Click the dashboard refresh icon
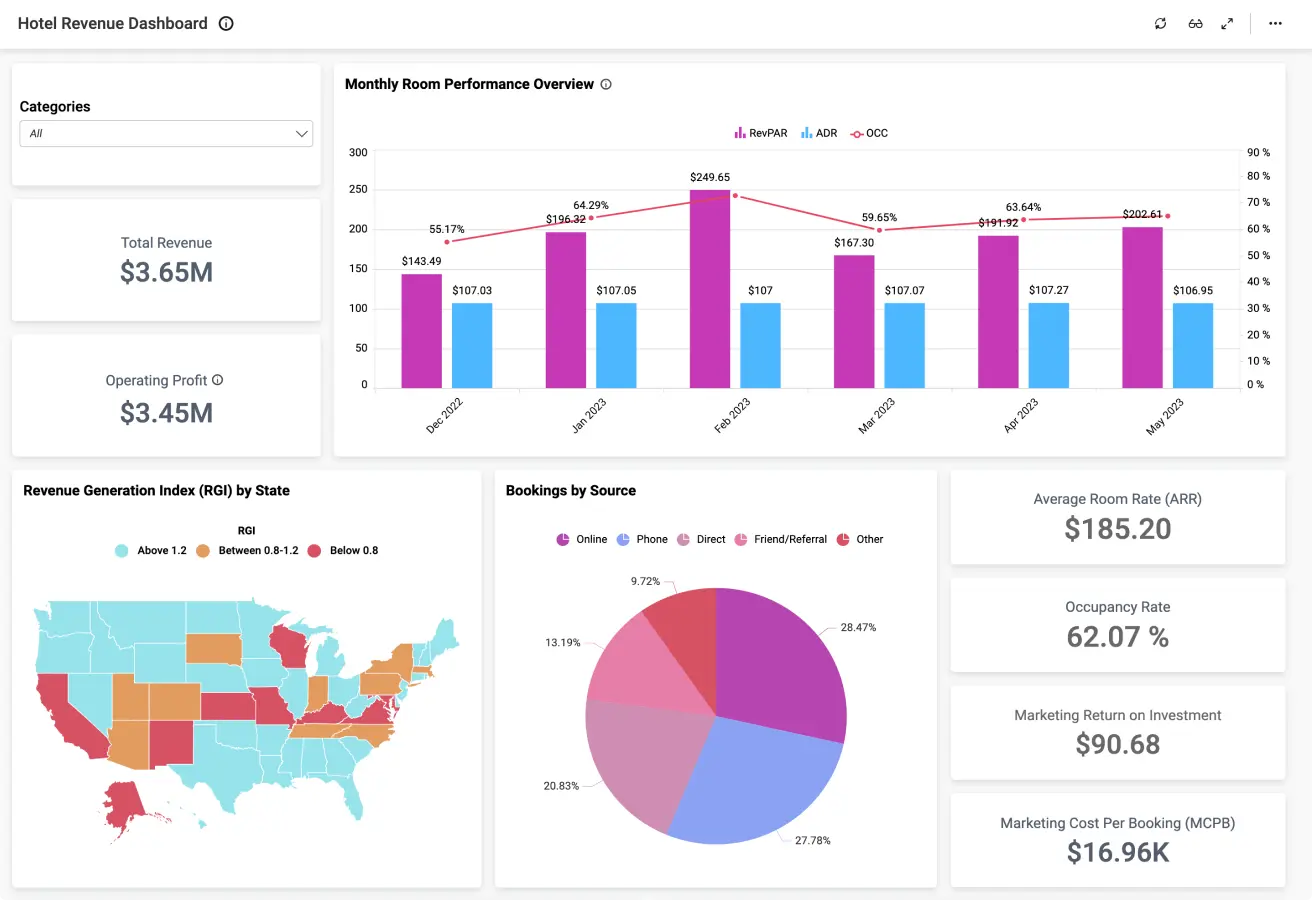 coord(1160,24)
